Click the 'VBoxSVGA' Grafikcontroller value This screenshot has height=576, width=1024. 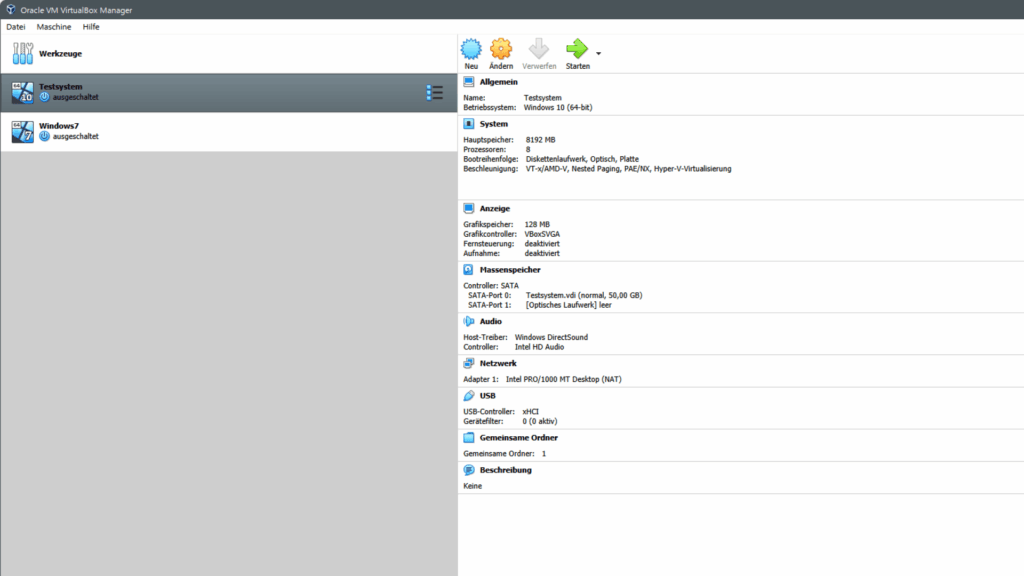point(542,234)
